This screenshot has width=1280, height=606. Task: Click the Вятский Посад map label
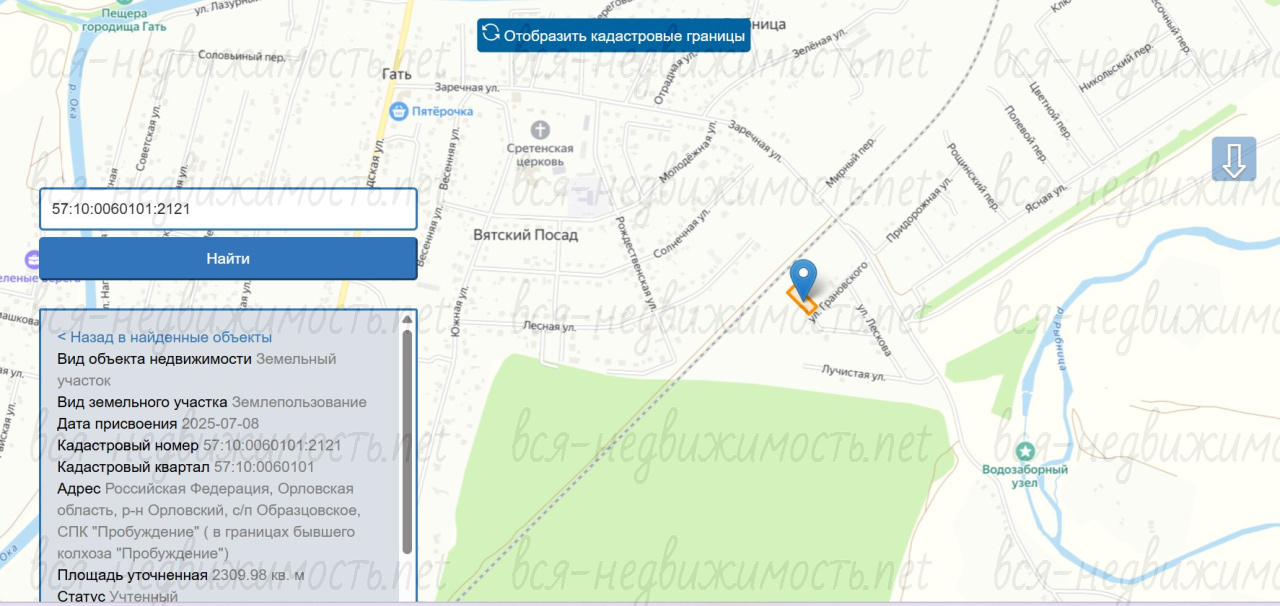pyautogui.click(x=525, y=234)
